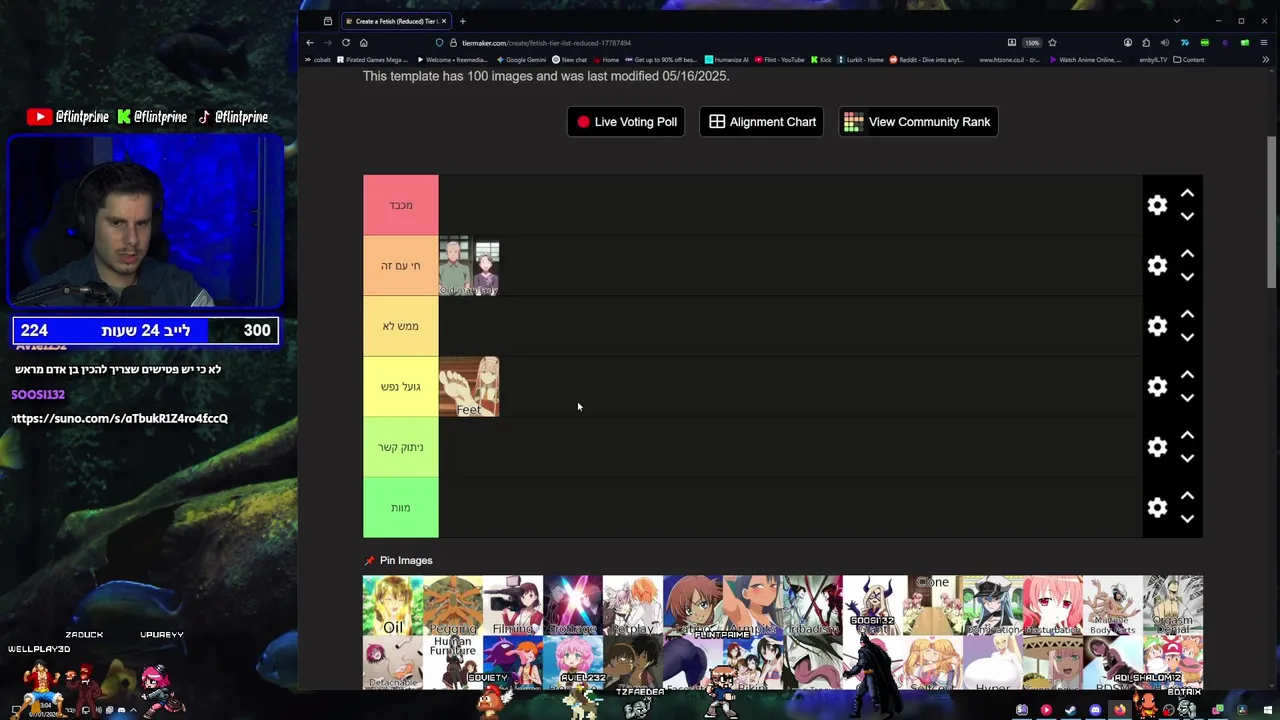View Community Rank

[x=918, y=122]
